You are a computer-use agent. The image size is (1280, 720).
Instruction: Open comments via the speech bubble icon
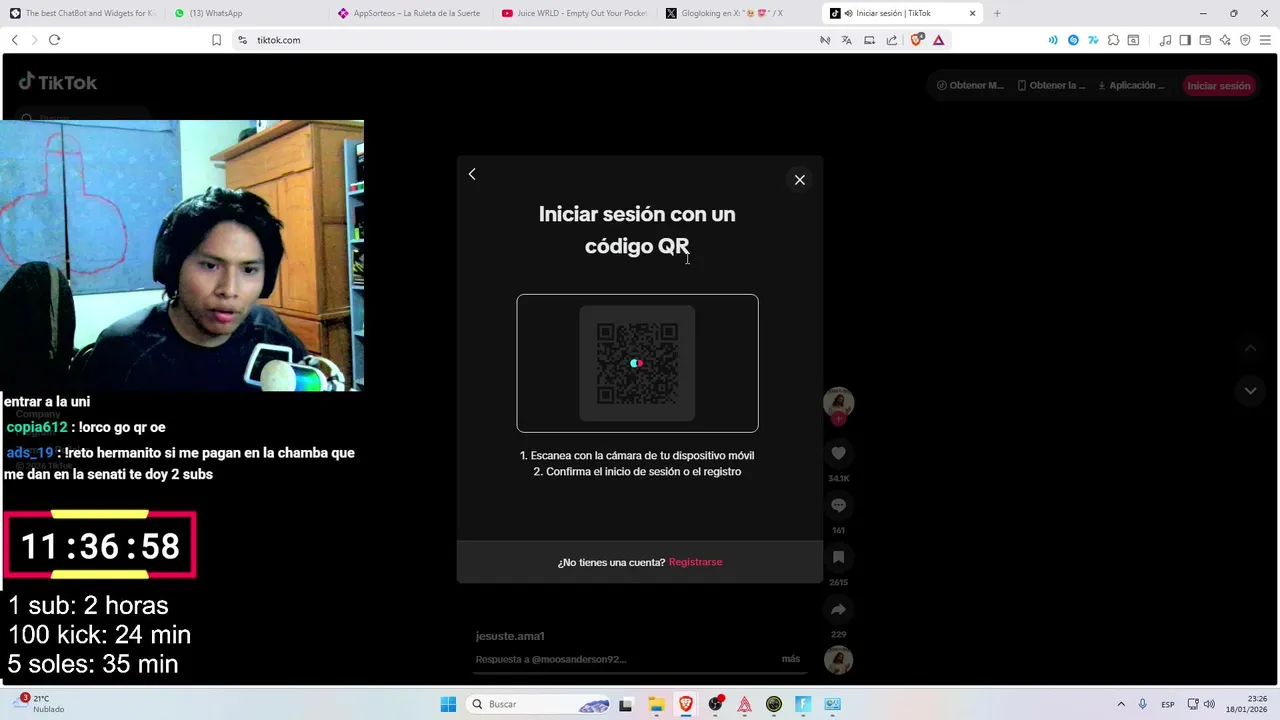[x=838, y=505]
